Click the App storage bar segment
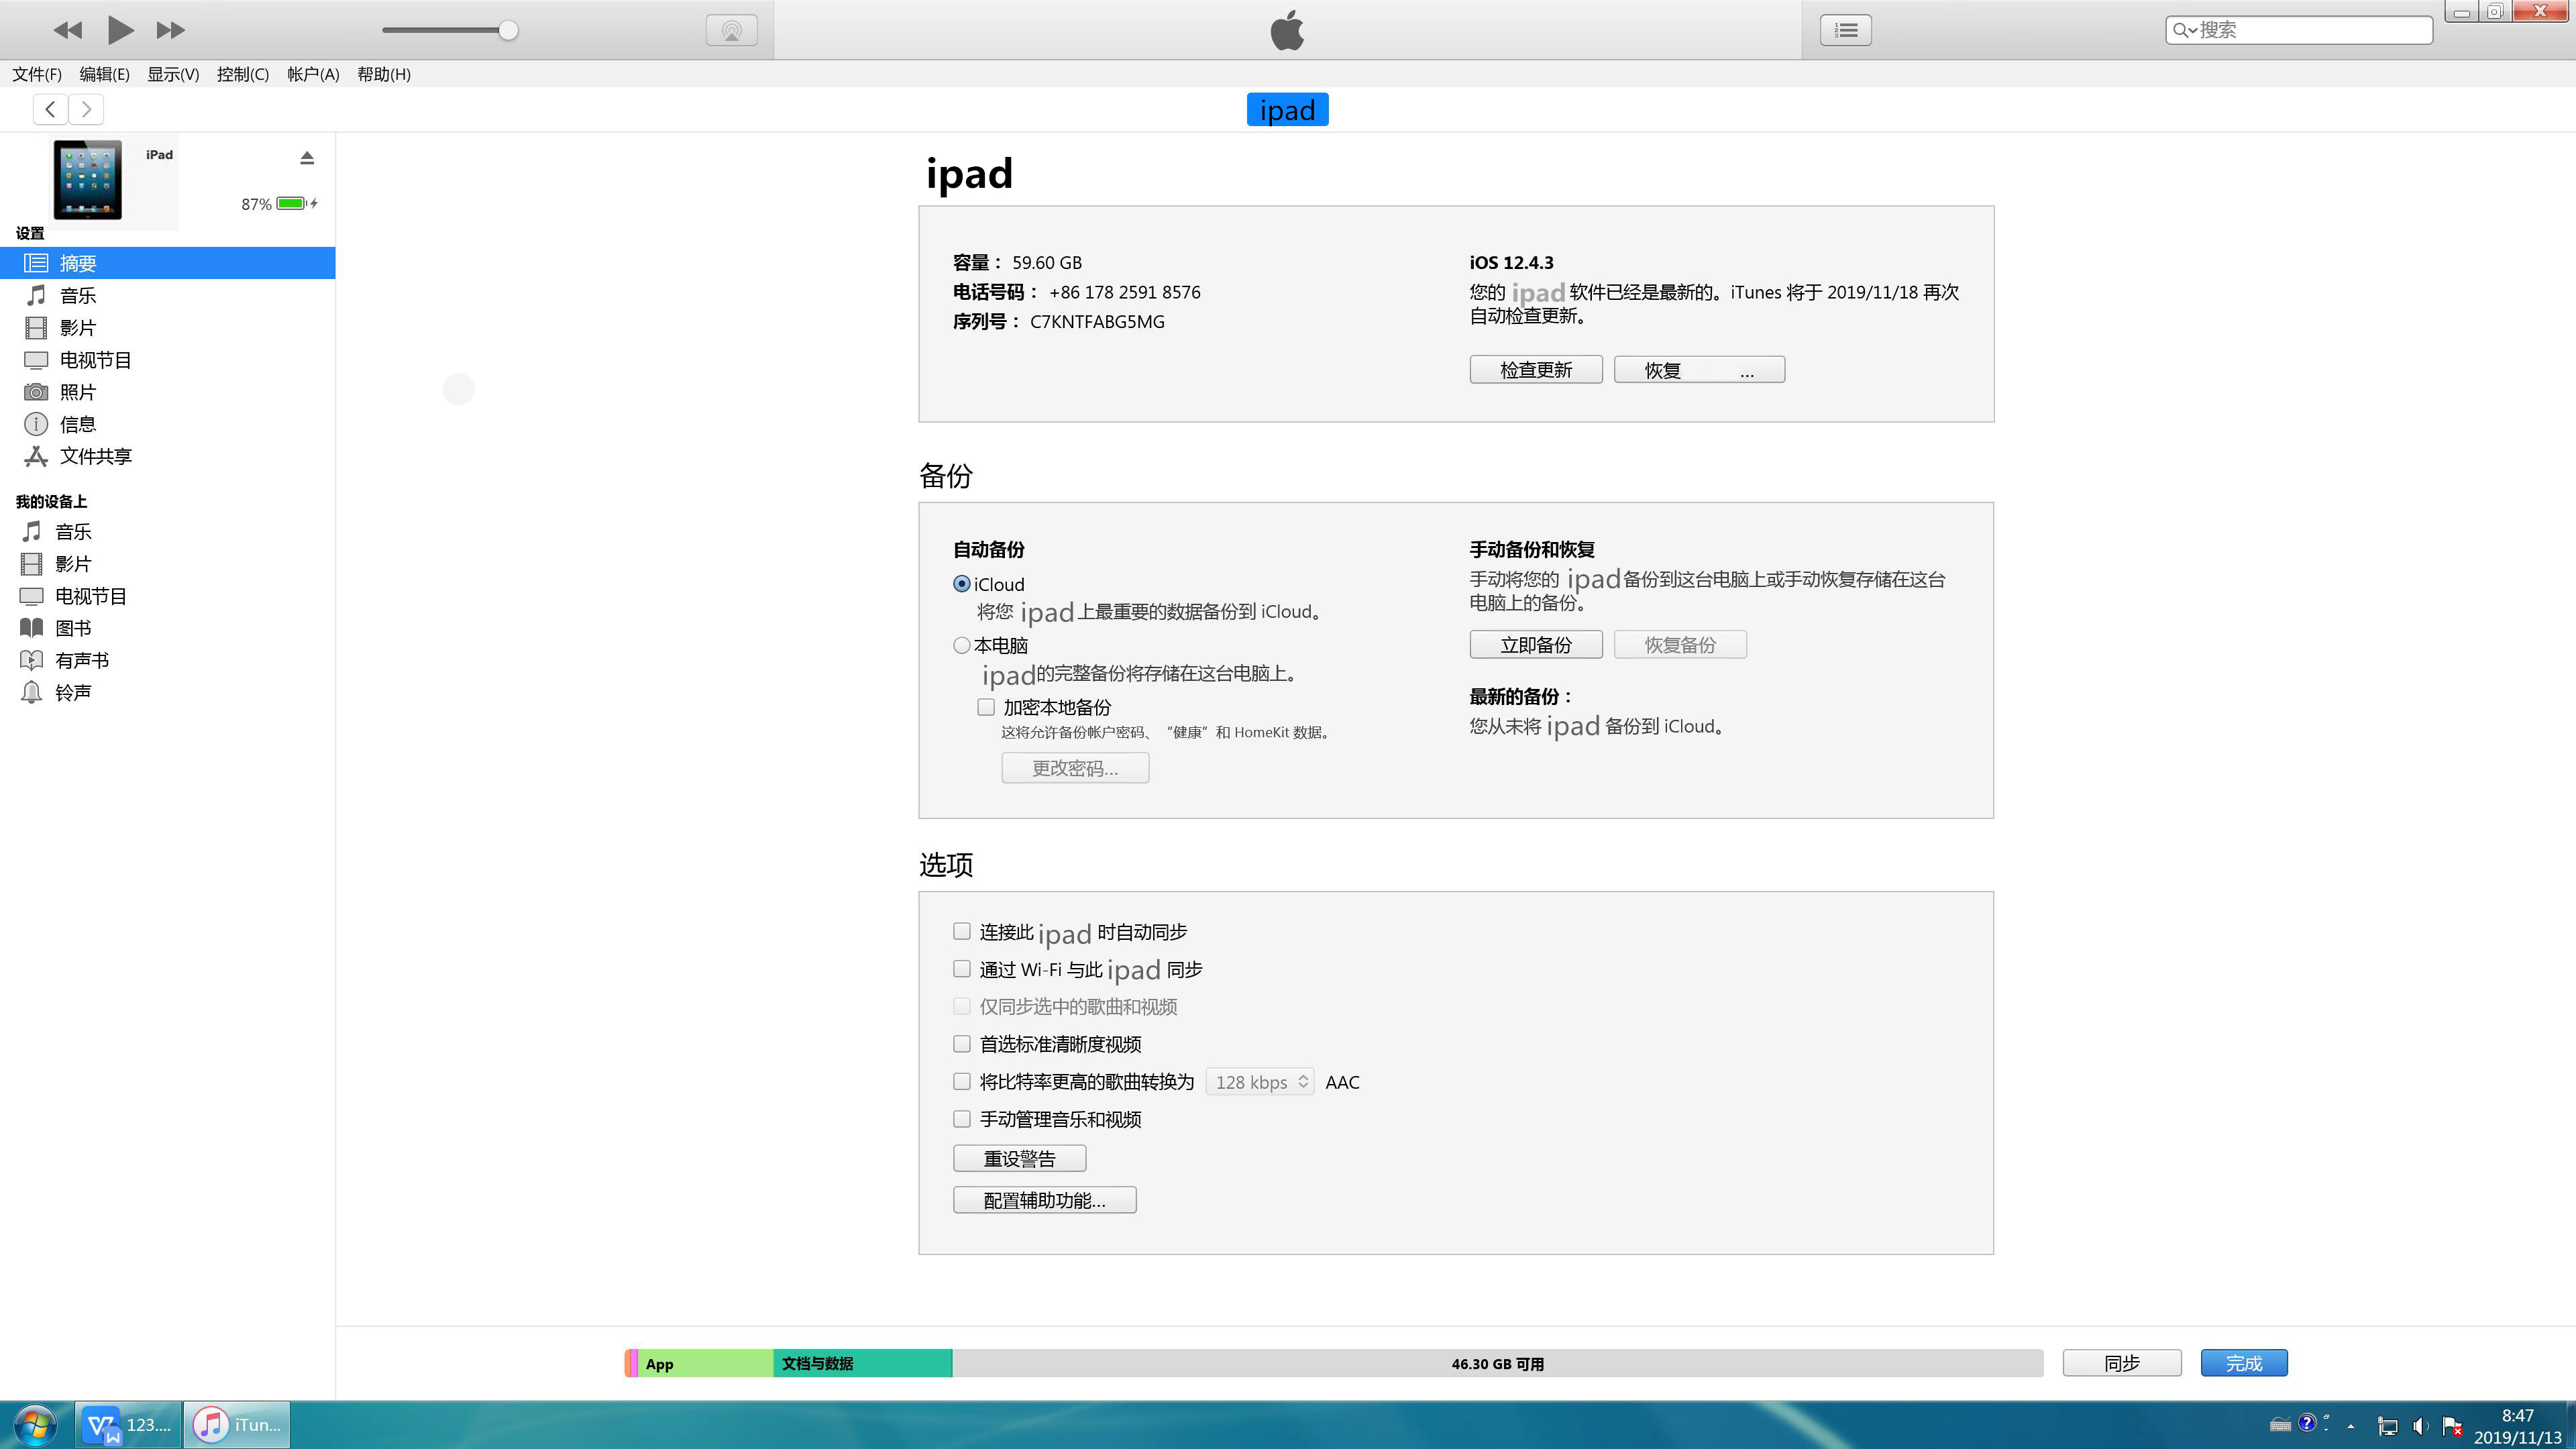2576x1449 pixels. [705, 1363]
